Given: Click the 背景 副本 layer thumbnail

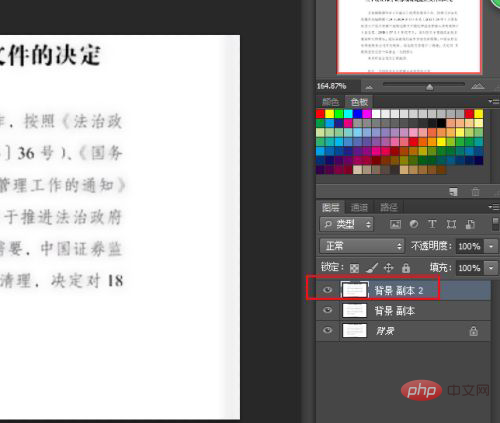Looking at the screenshot, I should click(355, 310).
